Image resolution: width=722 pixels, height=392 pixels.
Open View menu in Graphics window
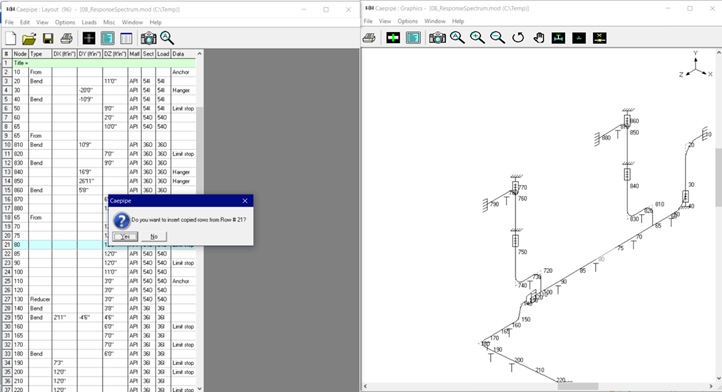[x=385, y=21]
